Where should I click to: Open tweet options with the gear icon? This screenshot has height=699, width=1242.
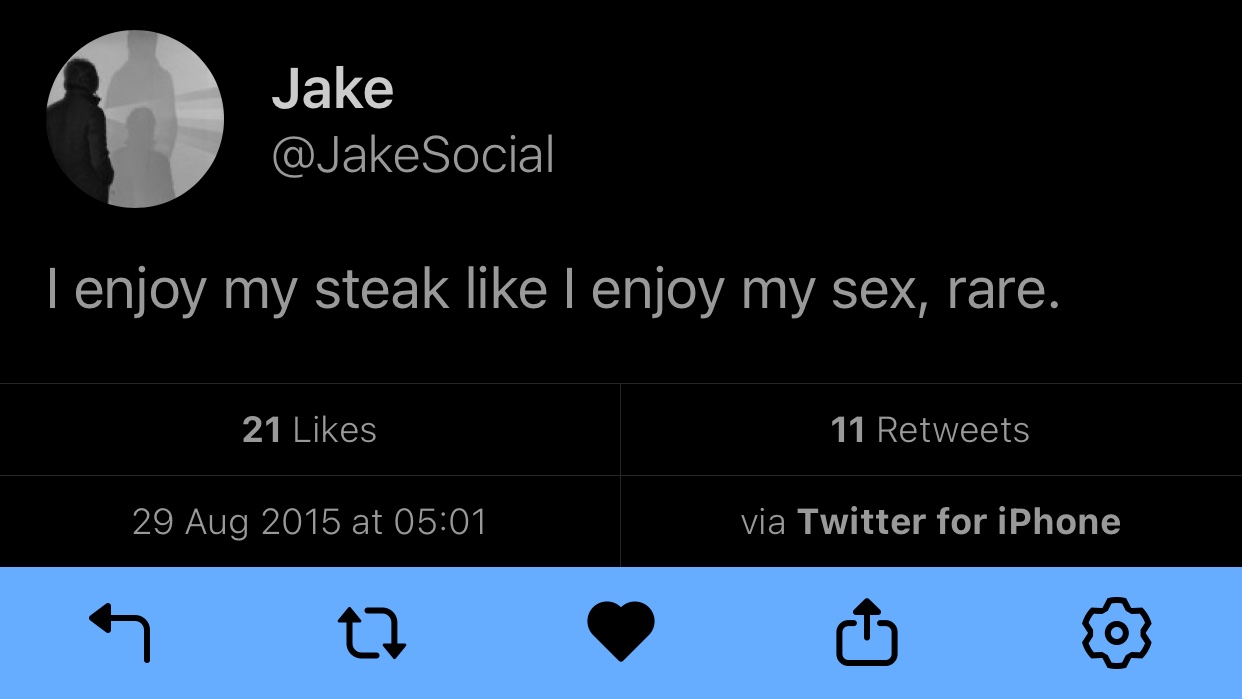point(1116,632)
